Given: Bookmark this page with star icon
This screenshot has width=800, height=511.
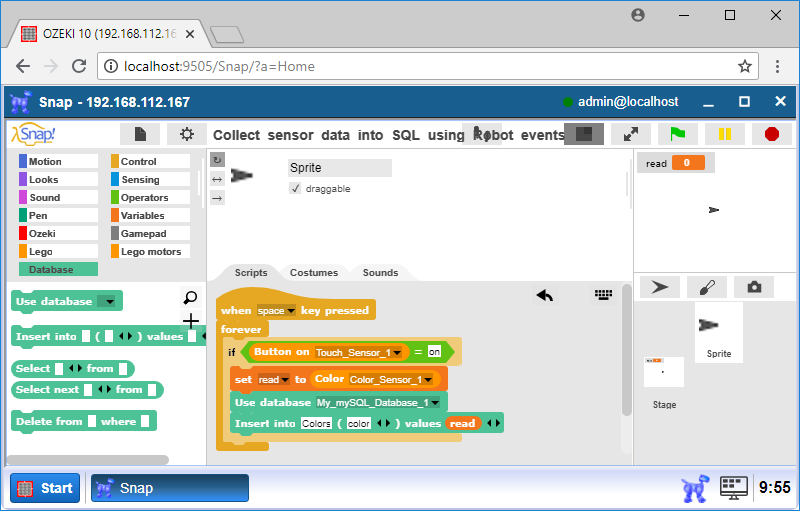Looking at the screenshot, I should click(745, 66).
